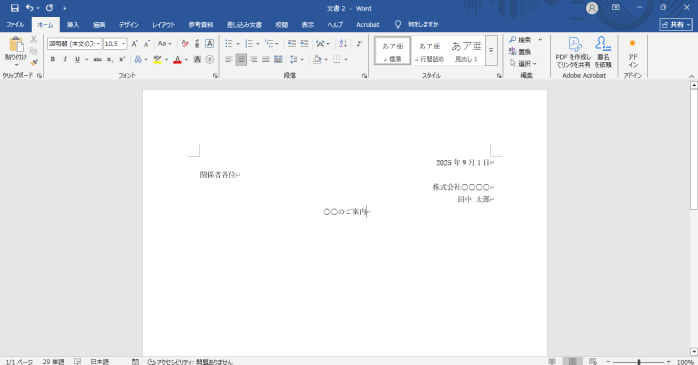Viewport: 698px width, 365px height.
Task: Switch to the Insert (挿入) tab
Action: pyautogui.click(x=73, y=24)
